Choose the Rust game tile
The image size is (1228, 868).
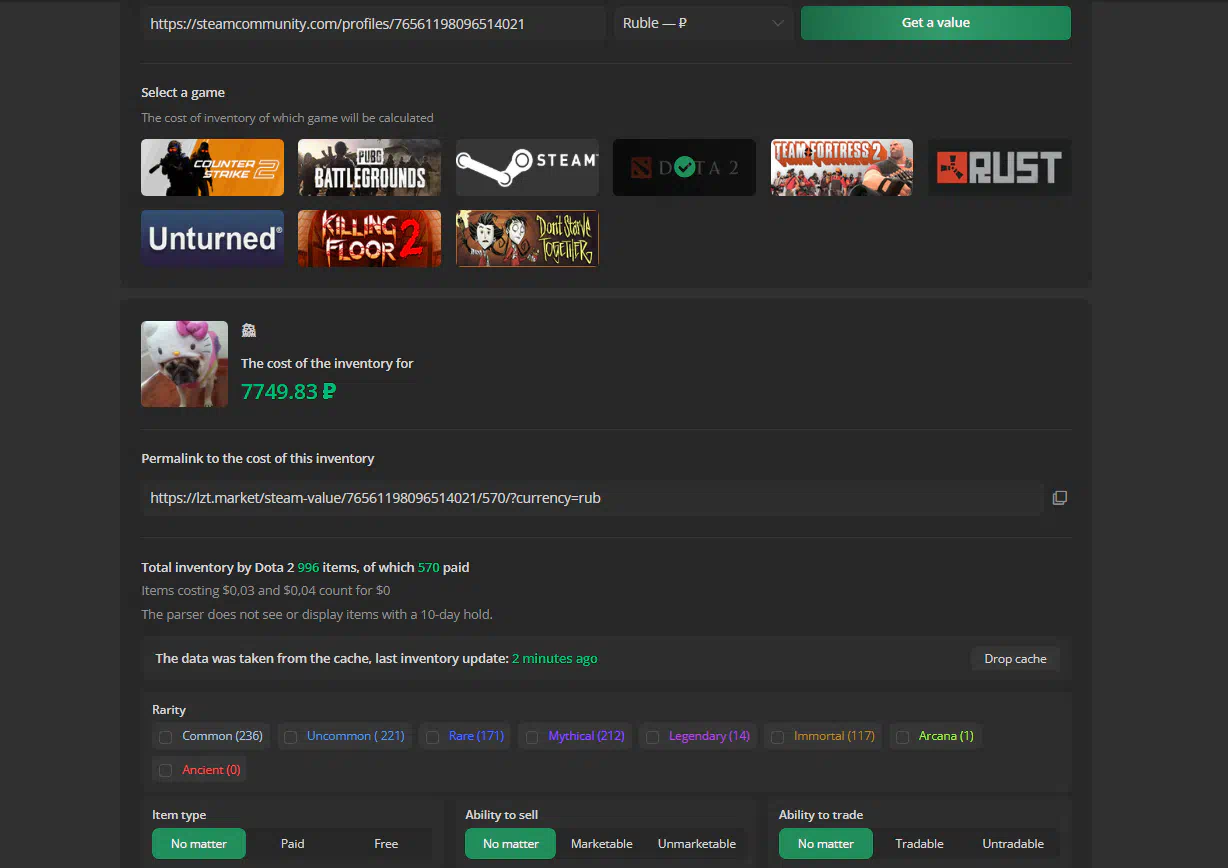click(x=1000, y=167)
